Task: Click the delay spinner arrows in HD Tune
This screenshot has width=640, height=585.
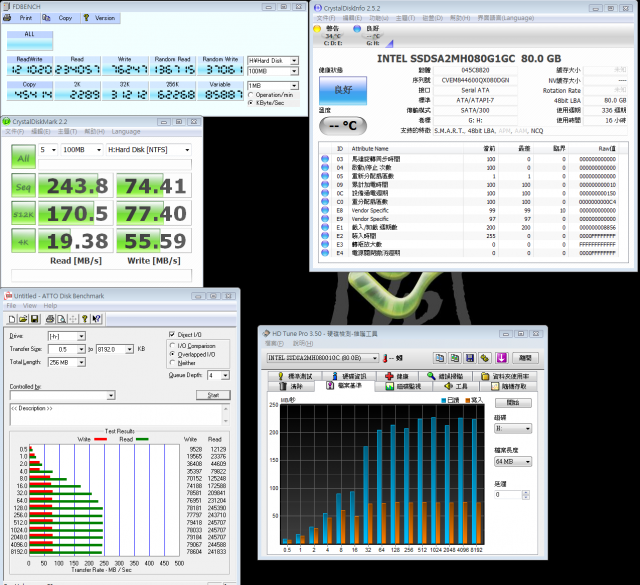Action: click(526, 495)
